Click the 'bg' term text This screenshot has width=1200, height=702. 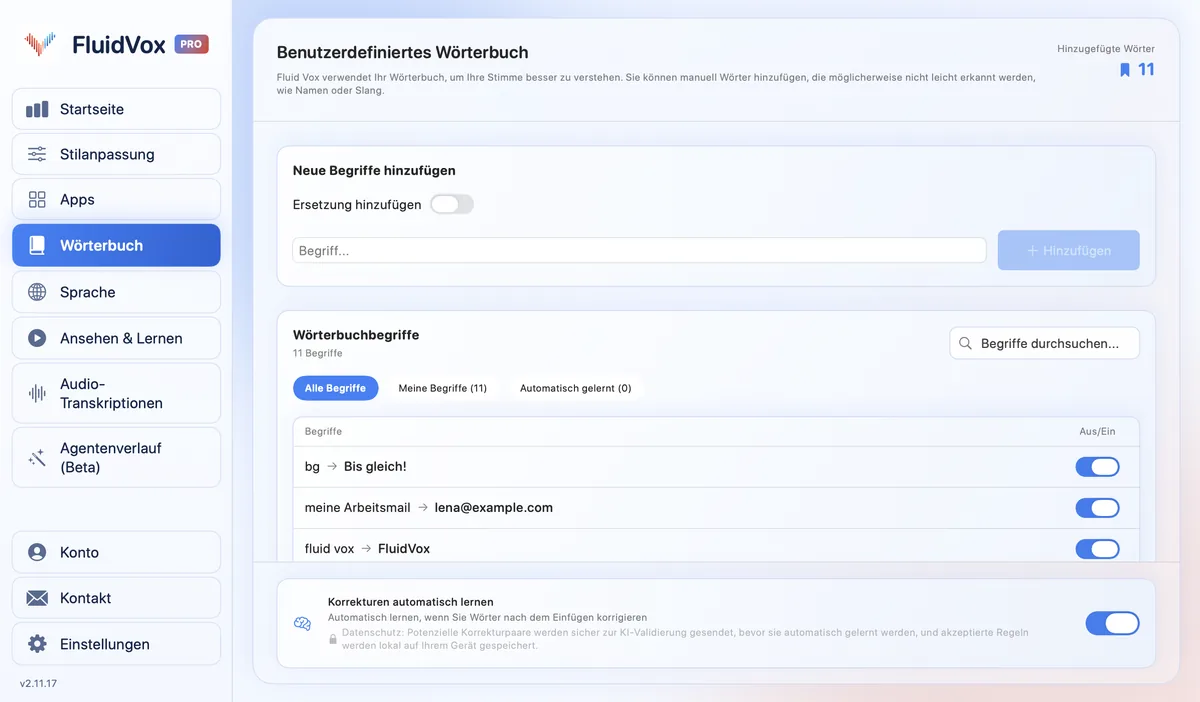tap(312, 467)
